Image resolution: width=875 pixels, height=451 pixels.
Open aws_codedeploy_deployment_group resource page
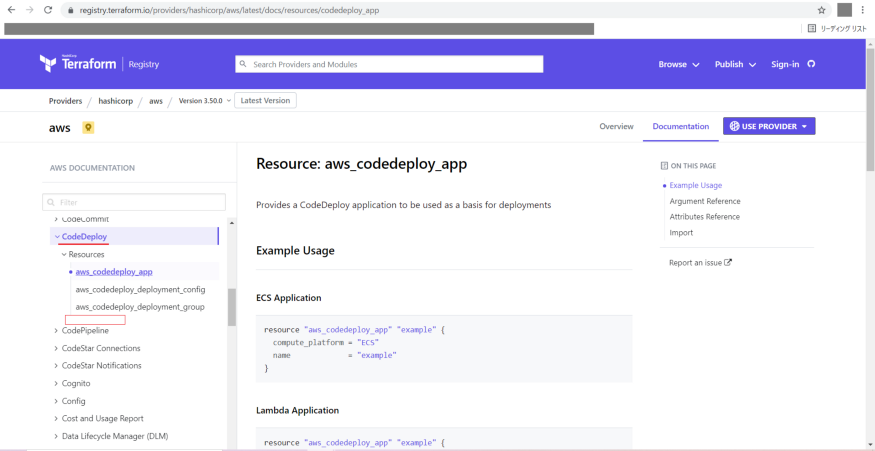[x=140, y=307]
